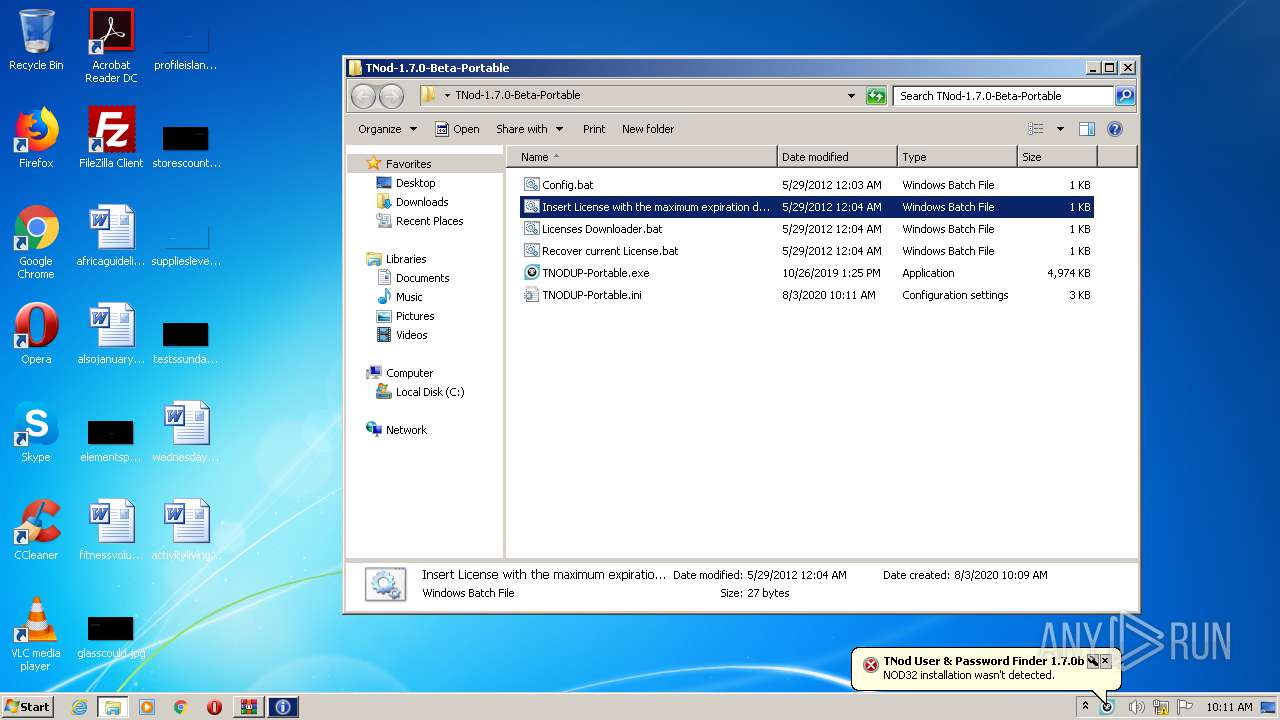
Task: Open view options dropdown arrow
Action: tap(1060, 129)
